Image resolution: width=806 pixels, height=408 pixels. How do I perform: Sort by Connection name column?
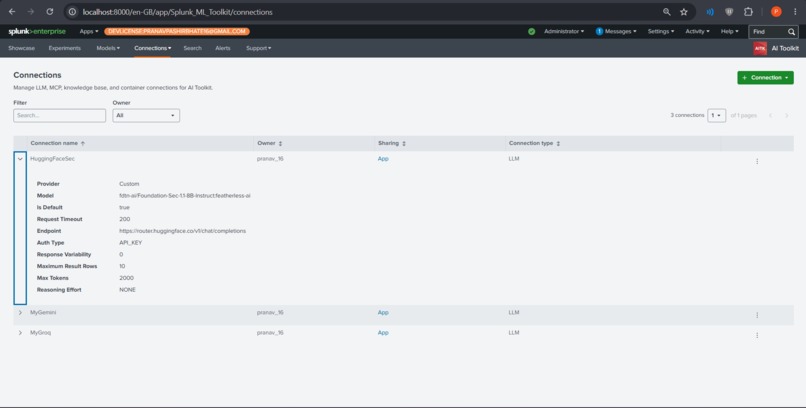pos(58,143)
